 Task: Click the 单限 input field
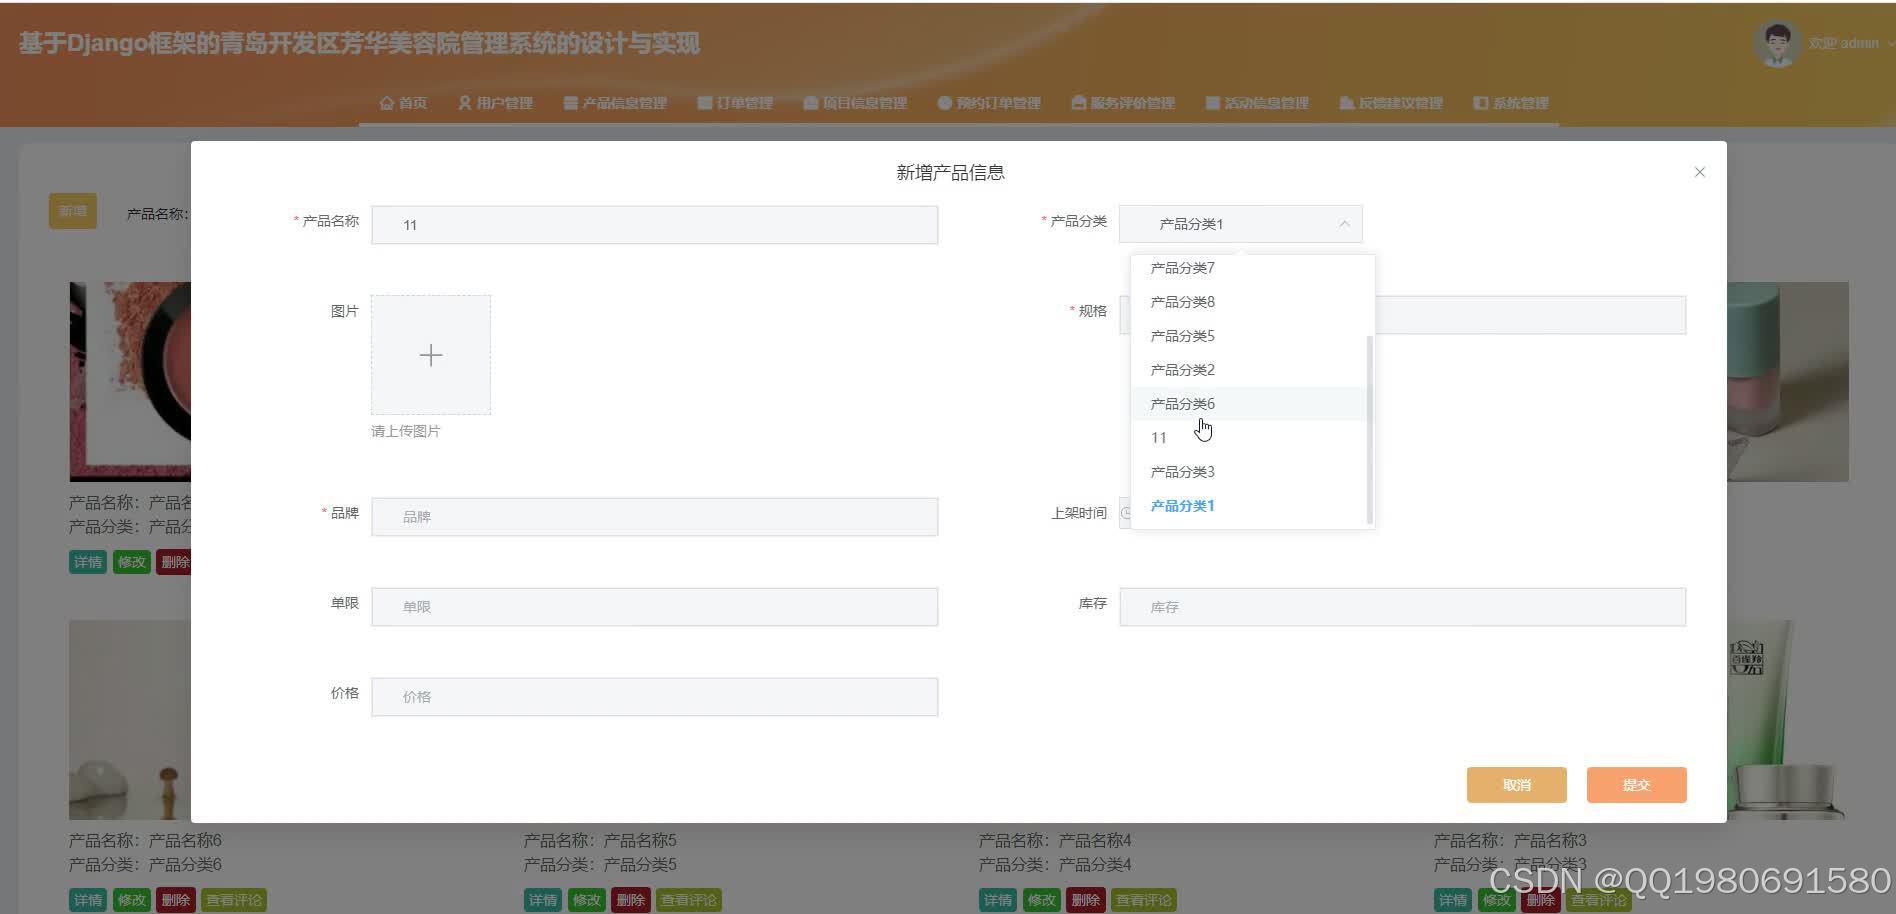click(654, 607)
